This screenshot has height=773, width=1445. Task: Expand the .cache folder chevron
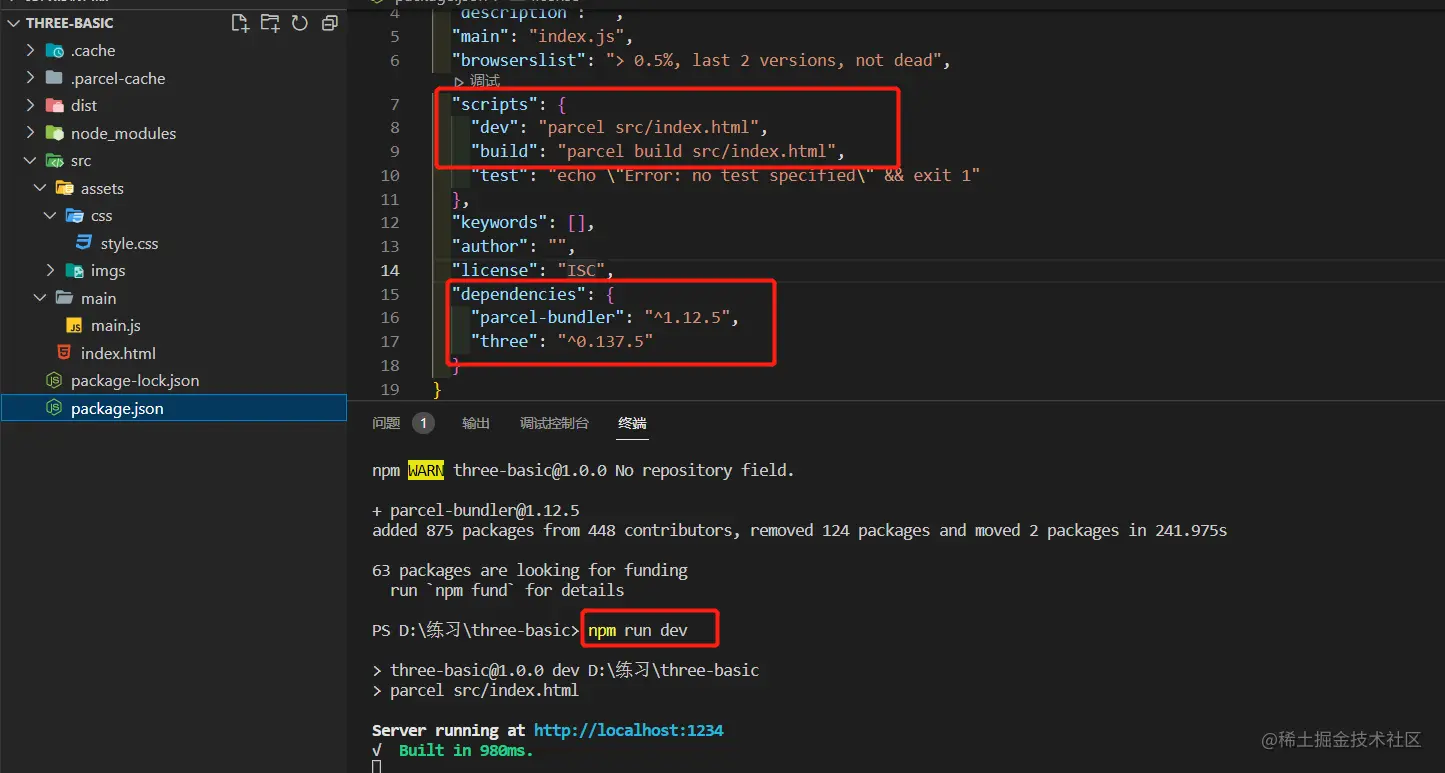click(30, 51)
